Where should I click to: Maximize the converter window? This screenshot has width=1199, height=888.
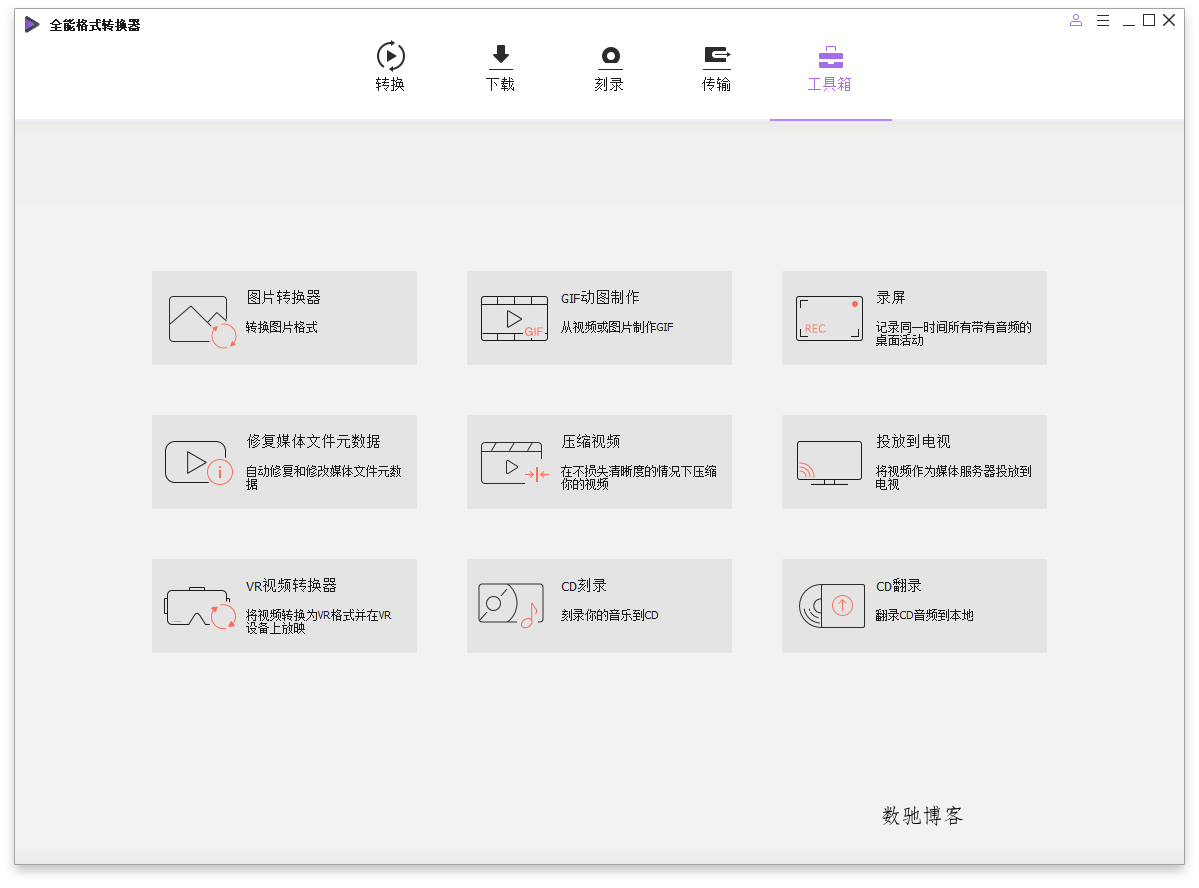point(1149,21)
